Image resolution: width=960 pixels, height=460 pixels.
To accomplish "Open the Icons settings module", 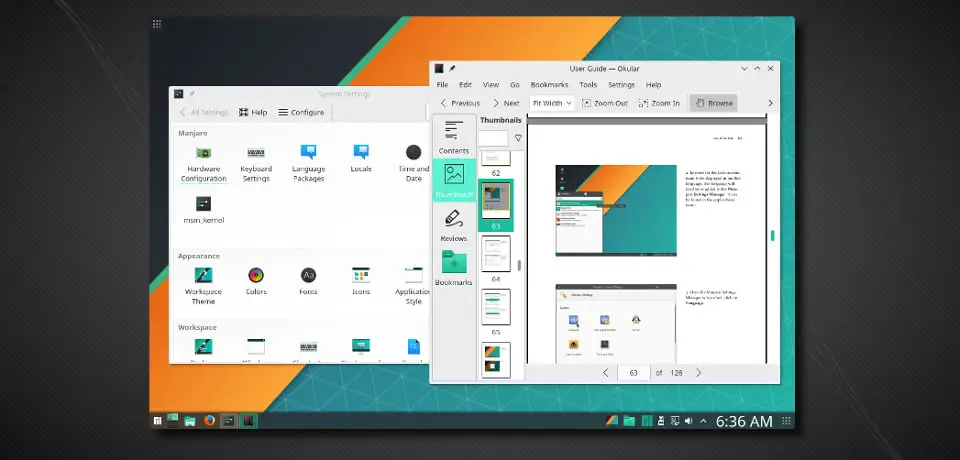I will pos(361,281).
